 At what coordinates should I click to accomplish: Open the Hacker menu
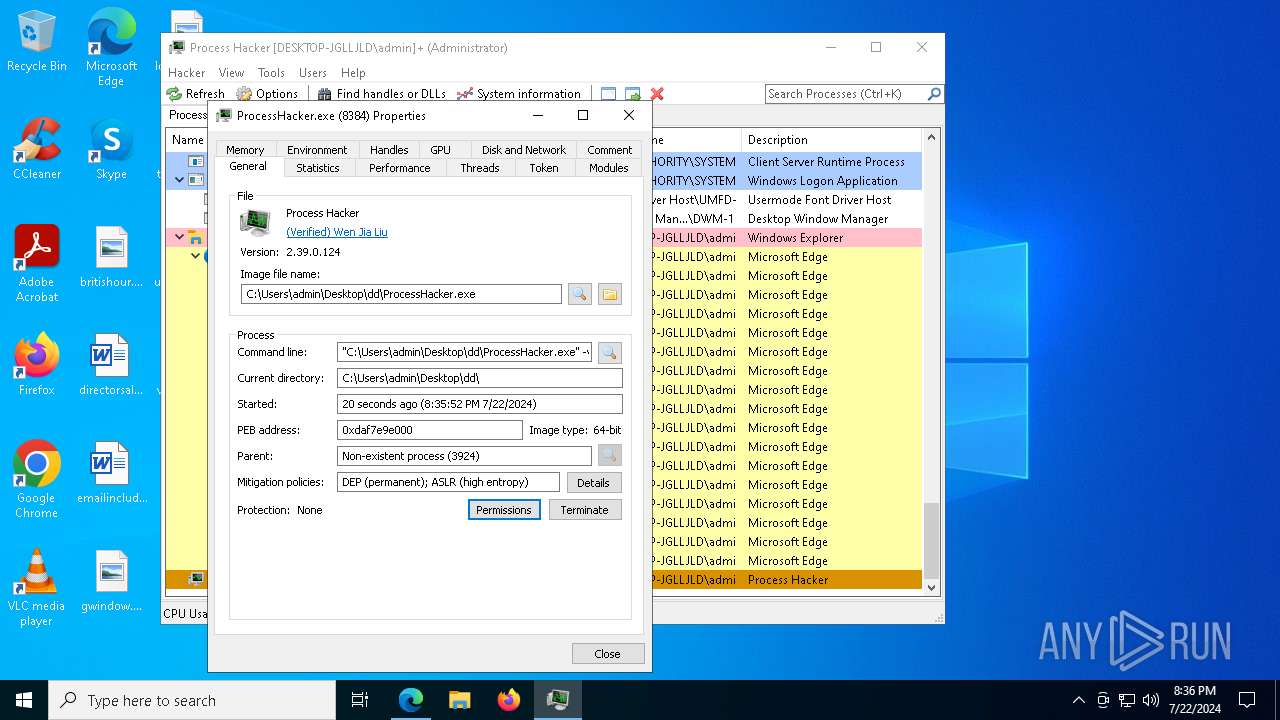coord(186,72)
